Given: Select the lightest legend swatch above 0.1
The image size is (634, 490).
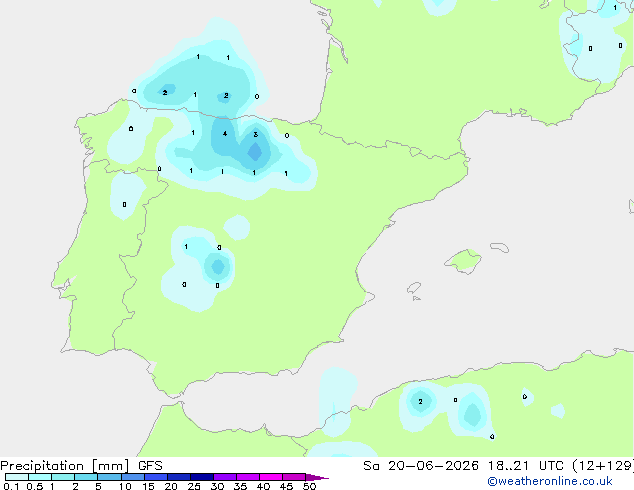Looking at the screenshot, I should click(x=17, y=477).
